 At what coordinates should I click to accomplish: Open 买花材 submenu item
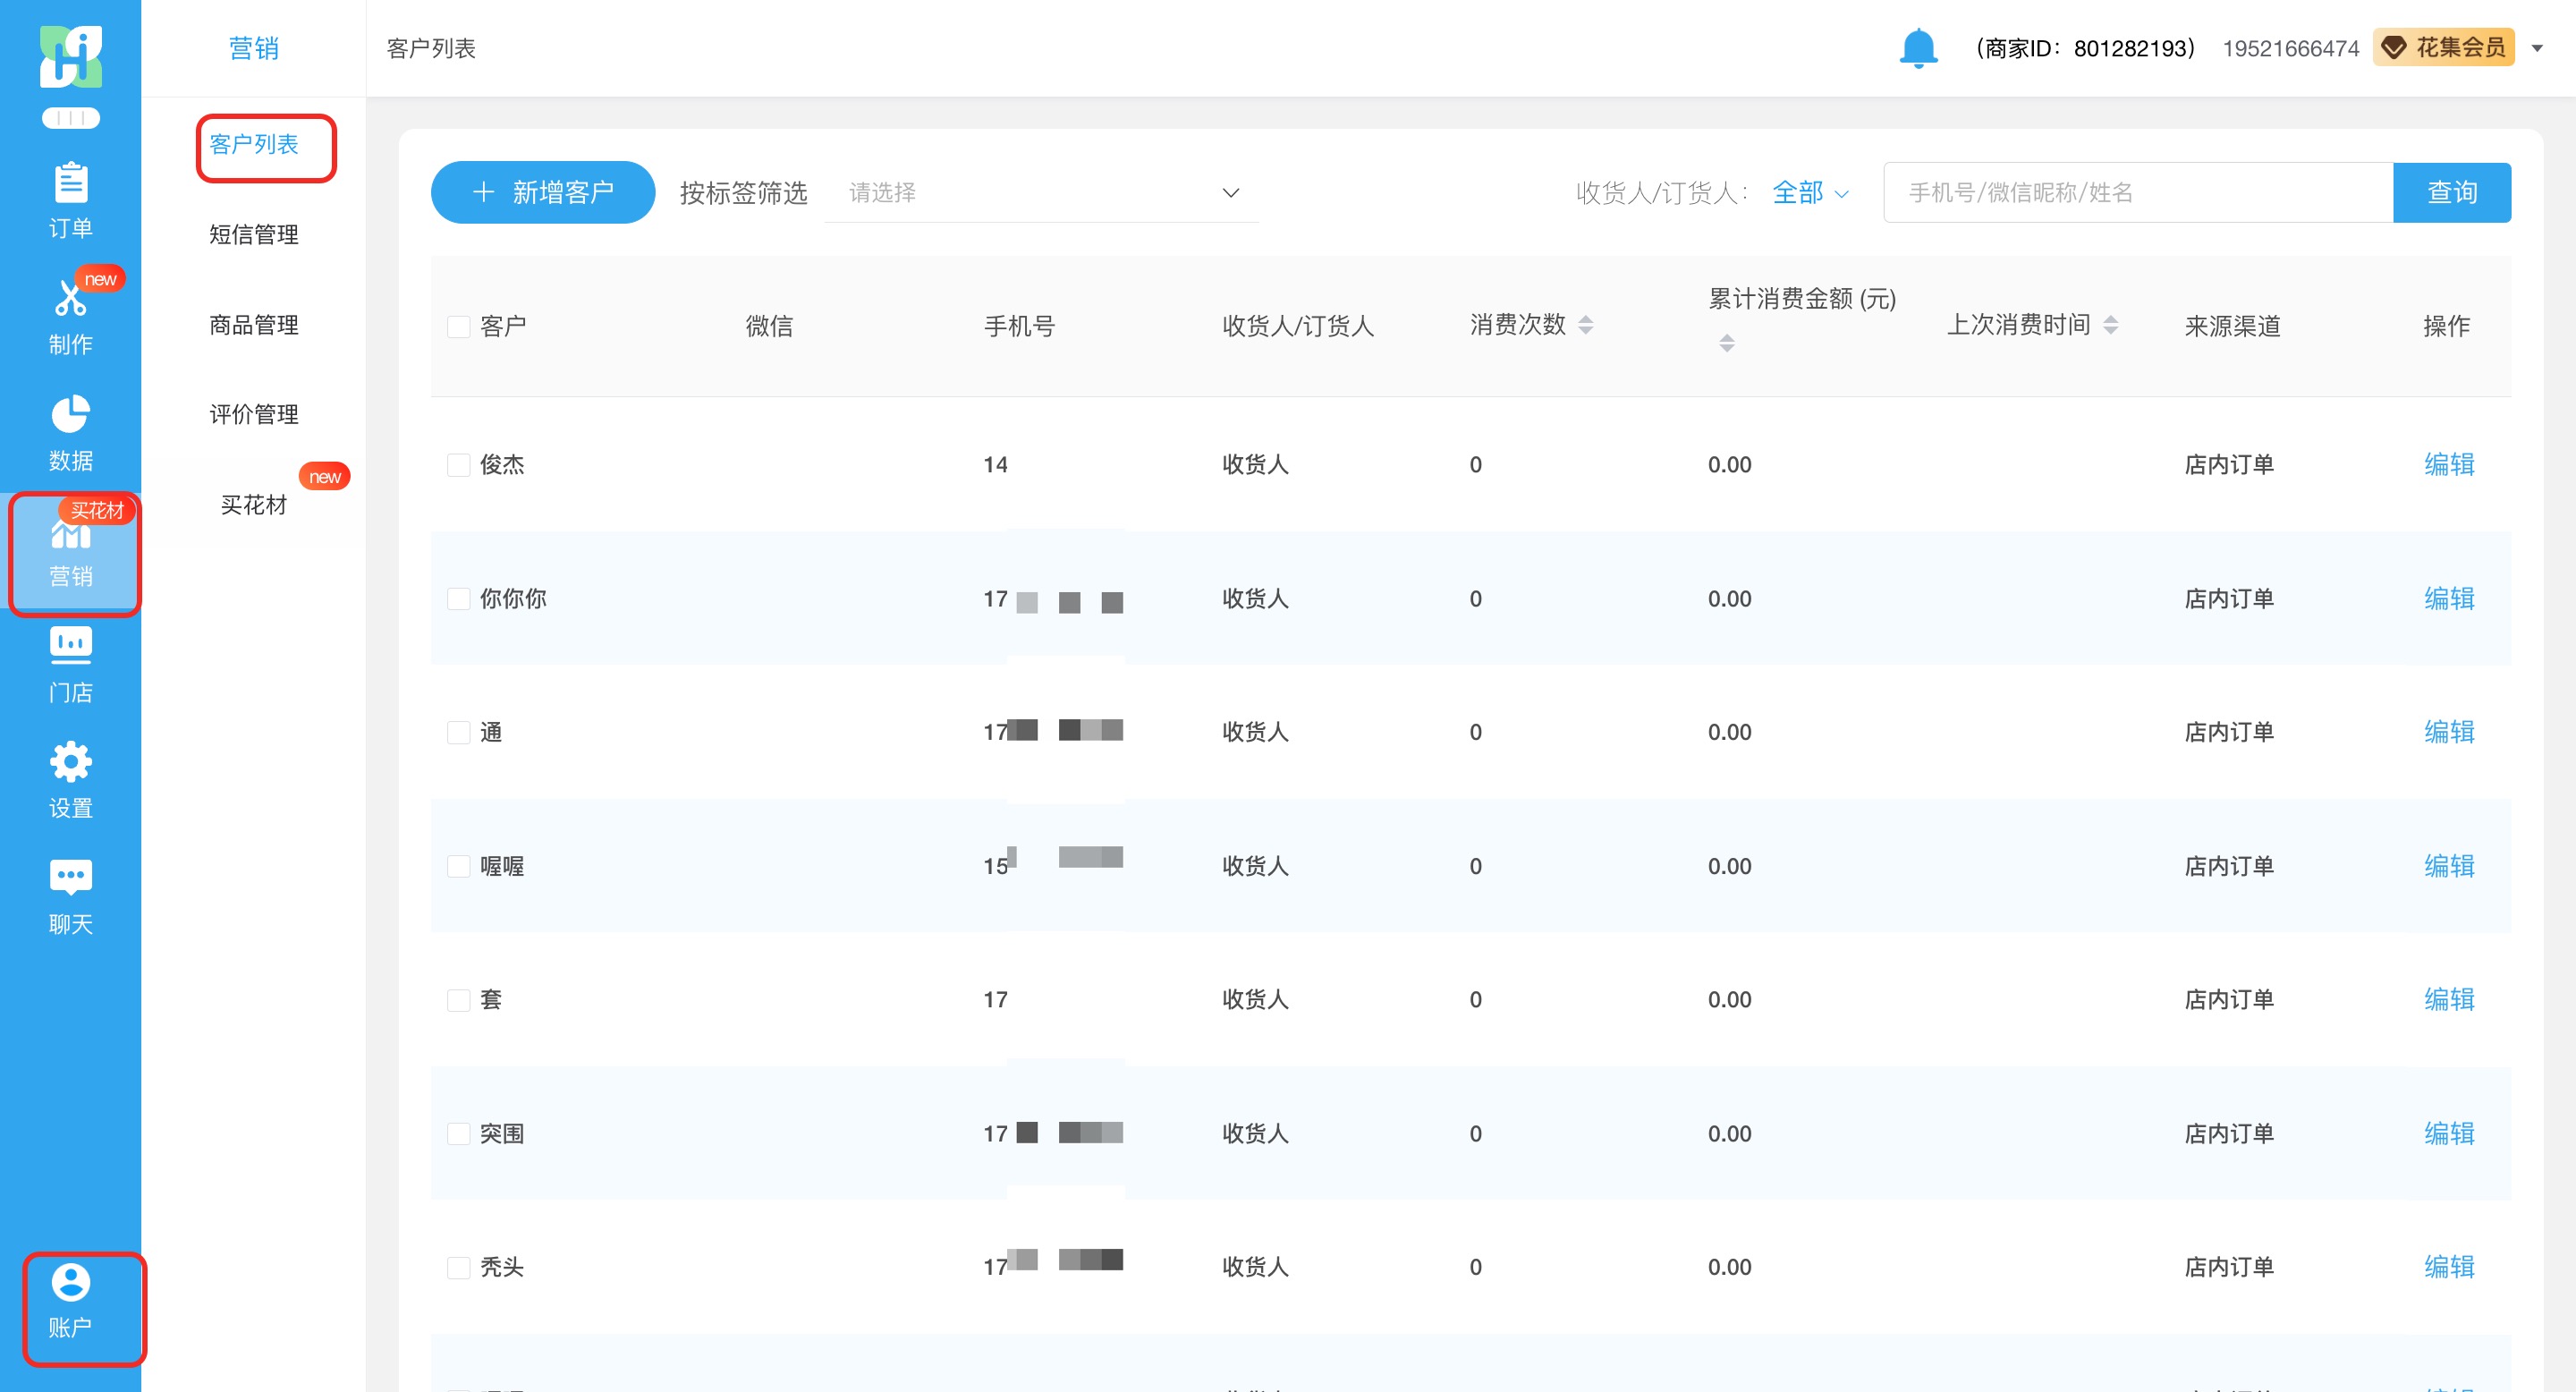[x=254, y=505]
